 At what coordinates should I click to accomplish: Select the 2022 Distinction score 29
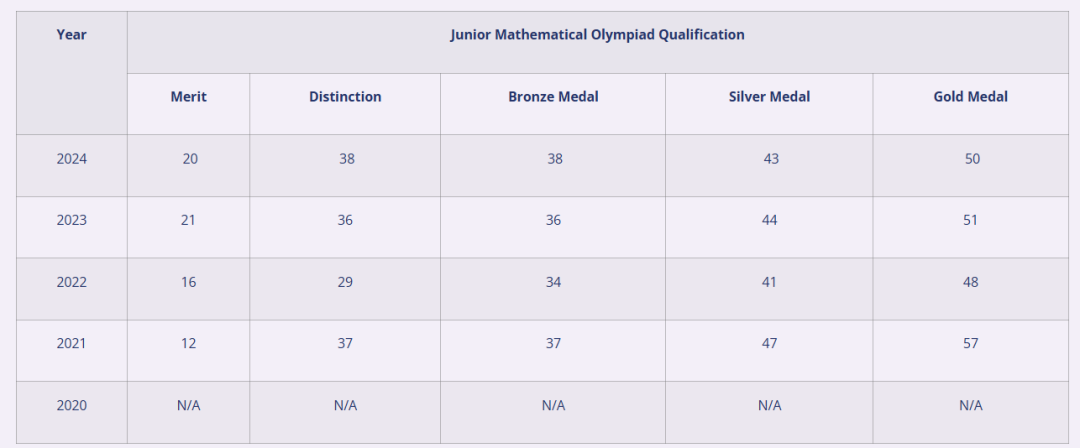click(x=345, y=282)
